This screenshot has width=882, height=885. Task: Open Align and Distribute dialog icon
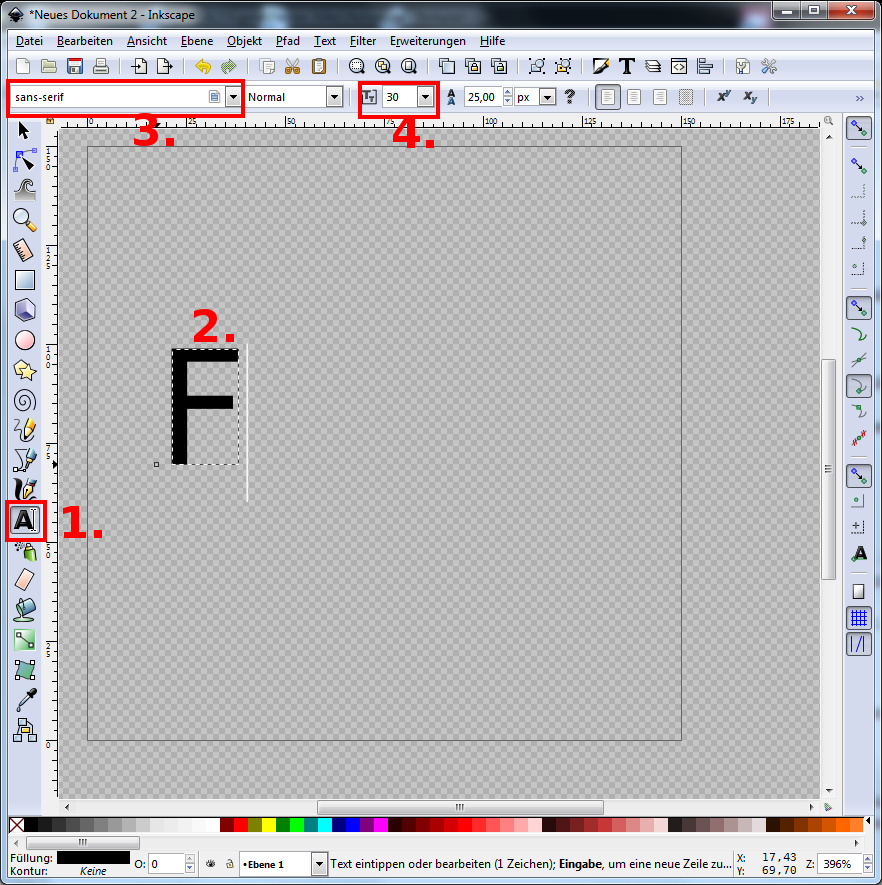click(705, 67)
